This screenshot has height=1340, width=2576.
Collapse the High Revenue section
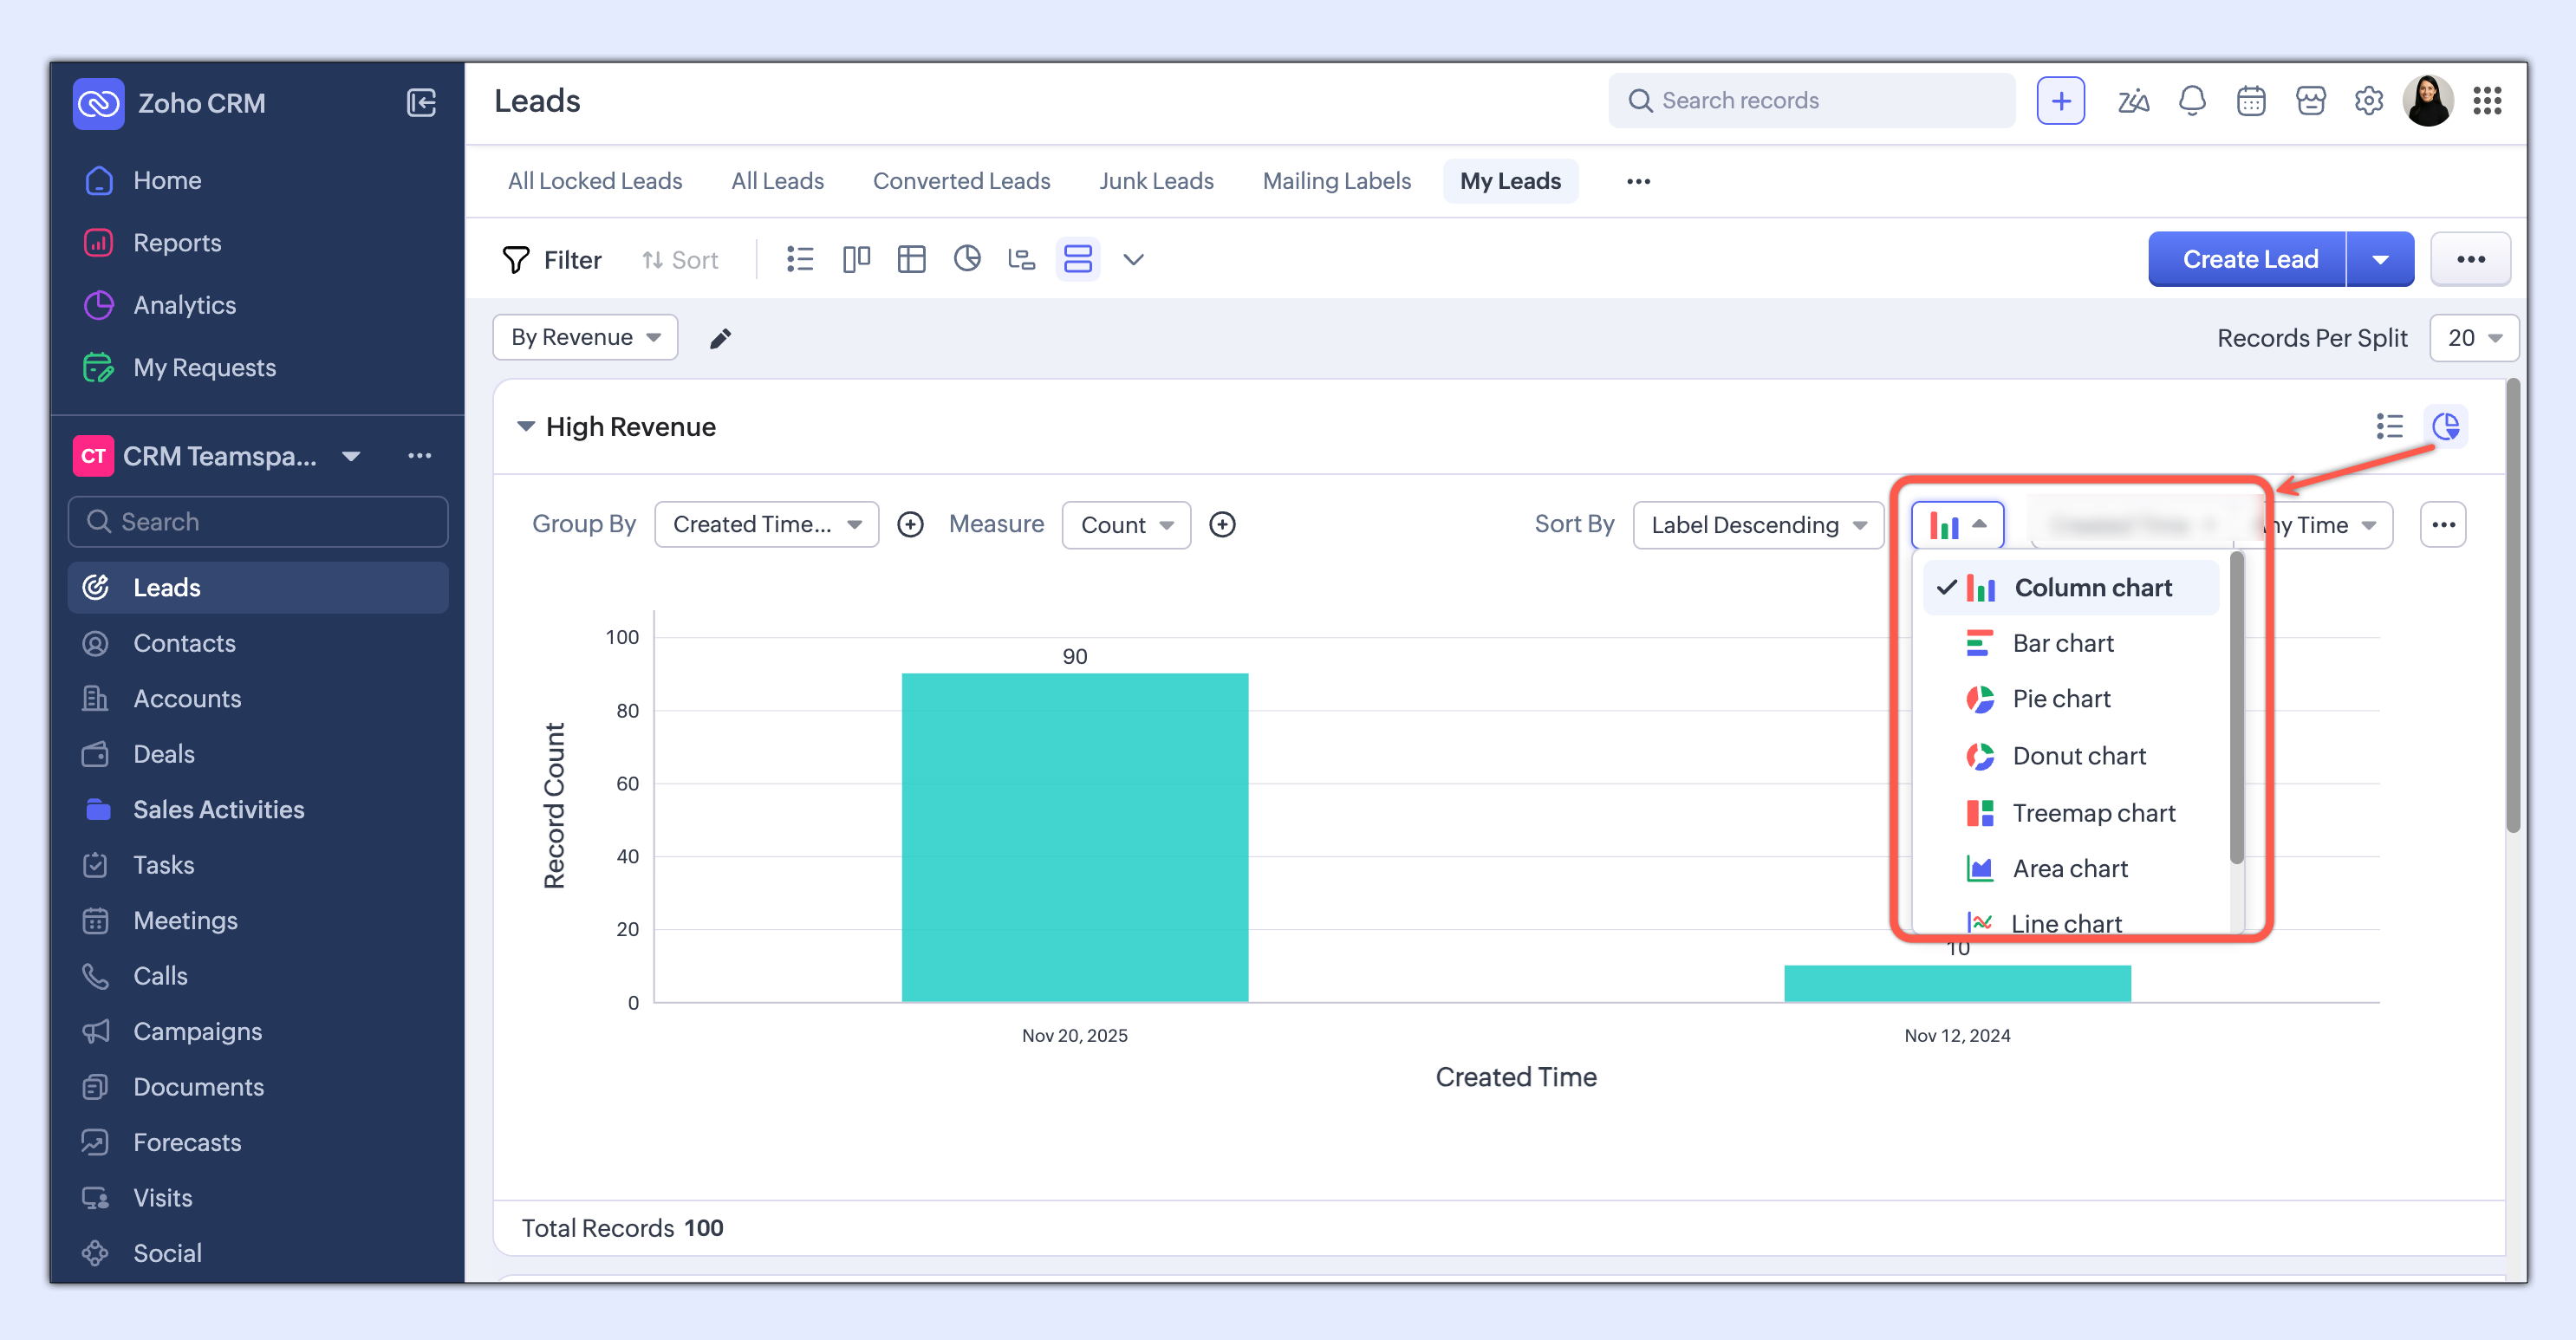526,427
